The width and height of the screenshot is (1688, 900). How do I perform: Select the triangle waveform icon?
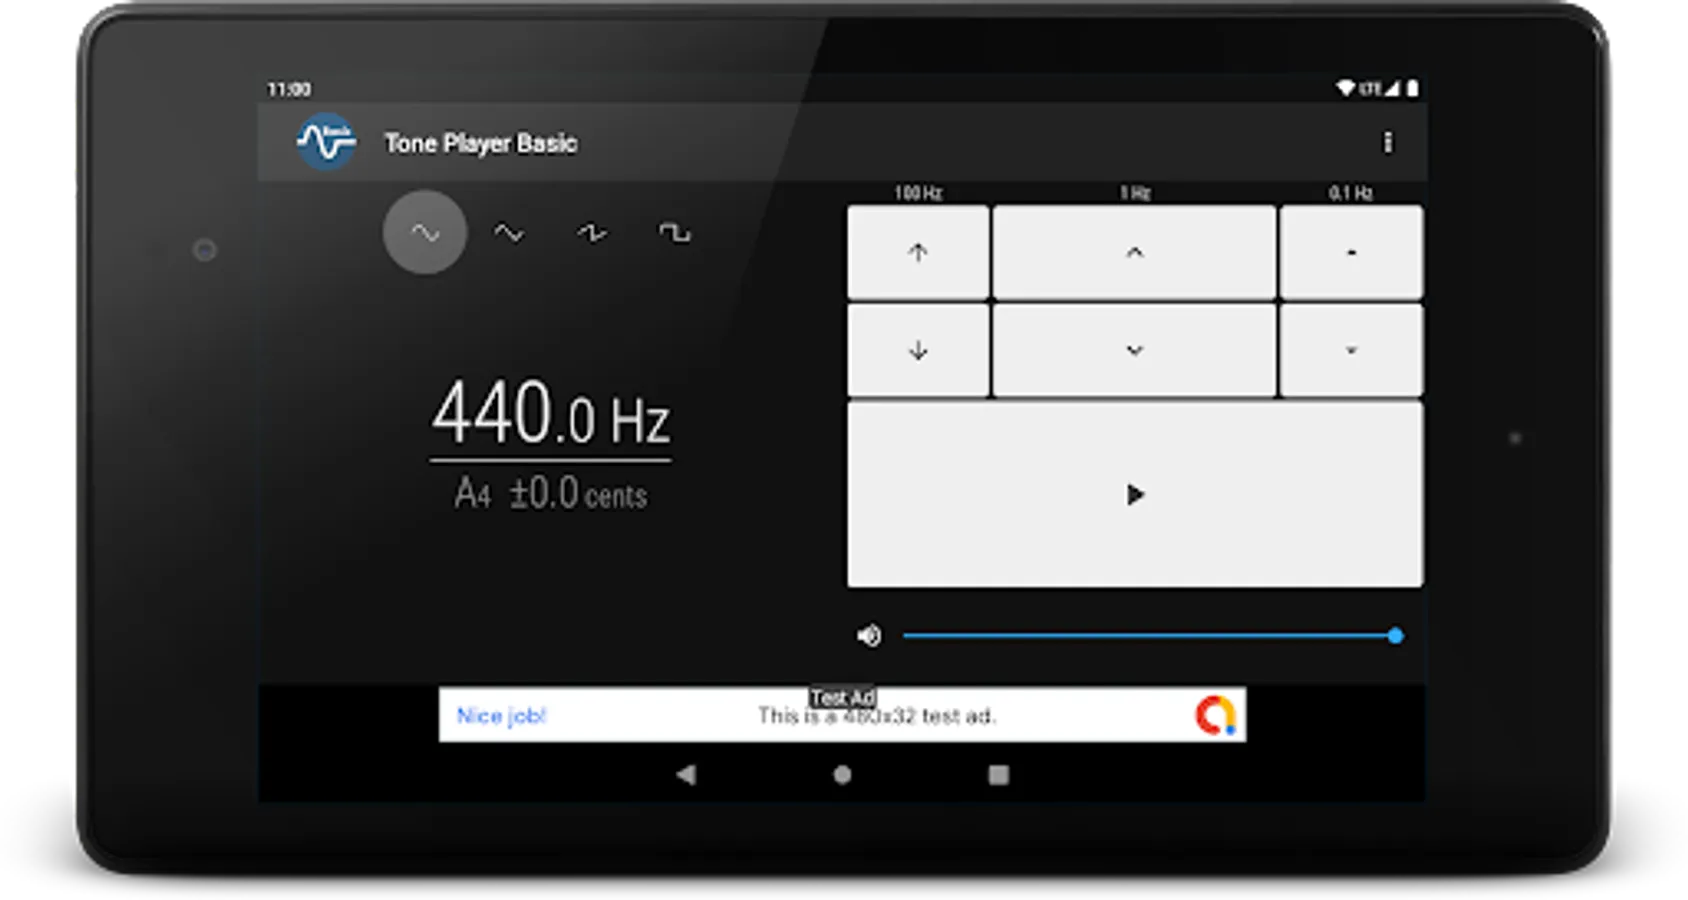point(509,233)
